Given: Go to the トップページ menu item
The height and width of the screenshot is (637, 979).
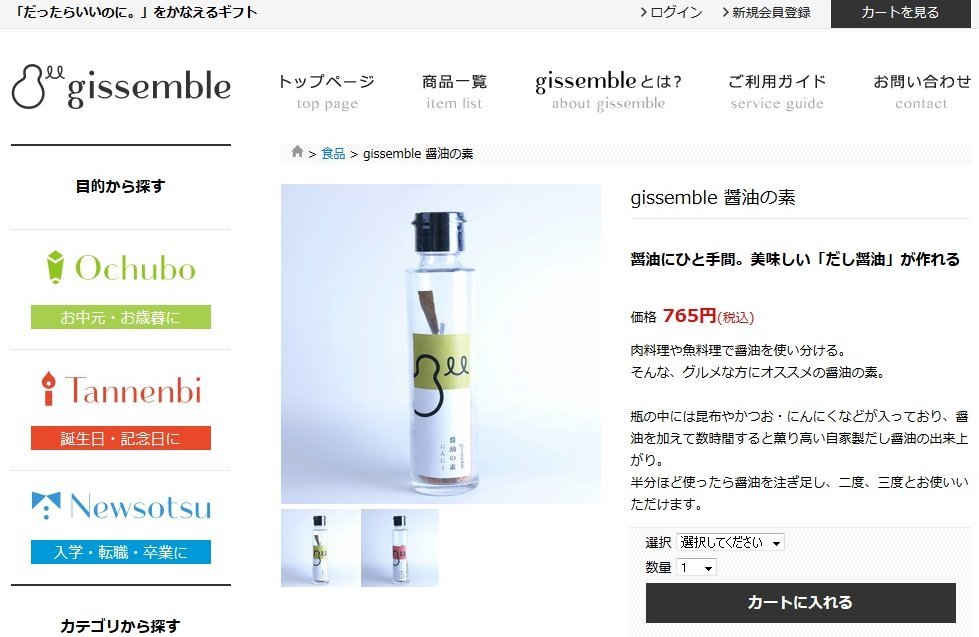Looking at the screenshot, I should click(327, 91).
